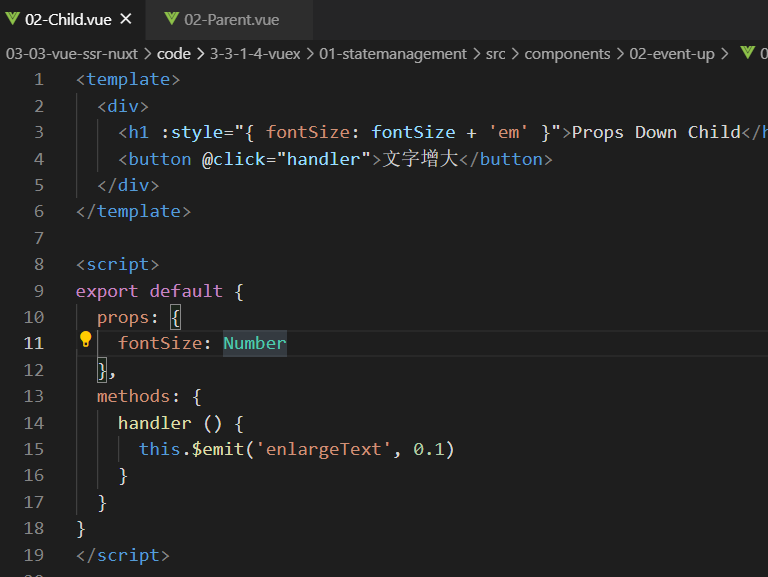Viewport: 768px width, 577px height.
Task: Click the lightbulb code action icon
Action: 86,340
